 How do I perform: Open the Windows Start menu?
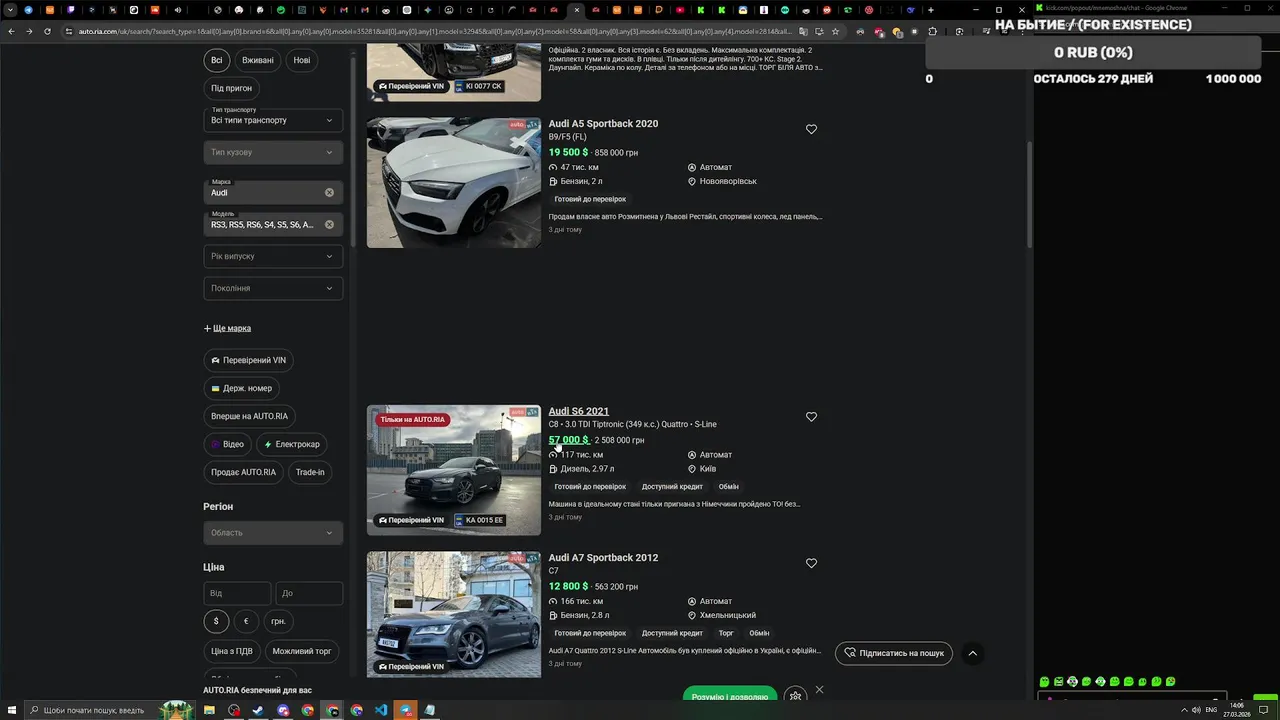point(10,710)
